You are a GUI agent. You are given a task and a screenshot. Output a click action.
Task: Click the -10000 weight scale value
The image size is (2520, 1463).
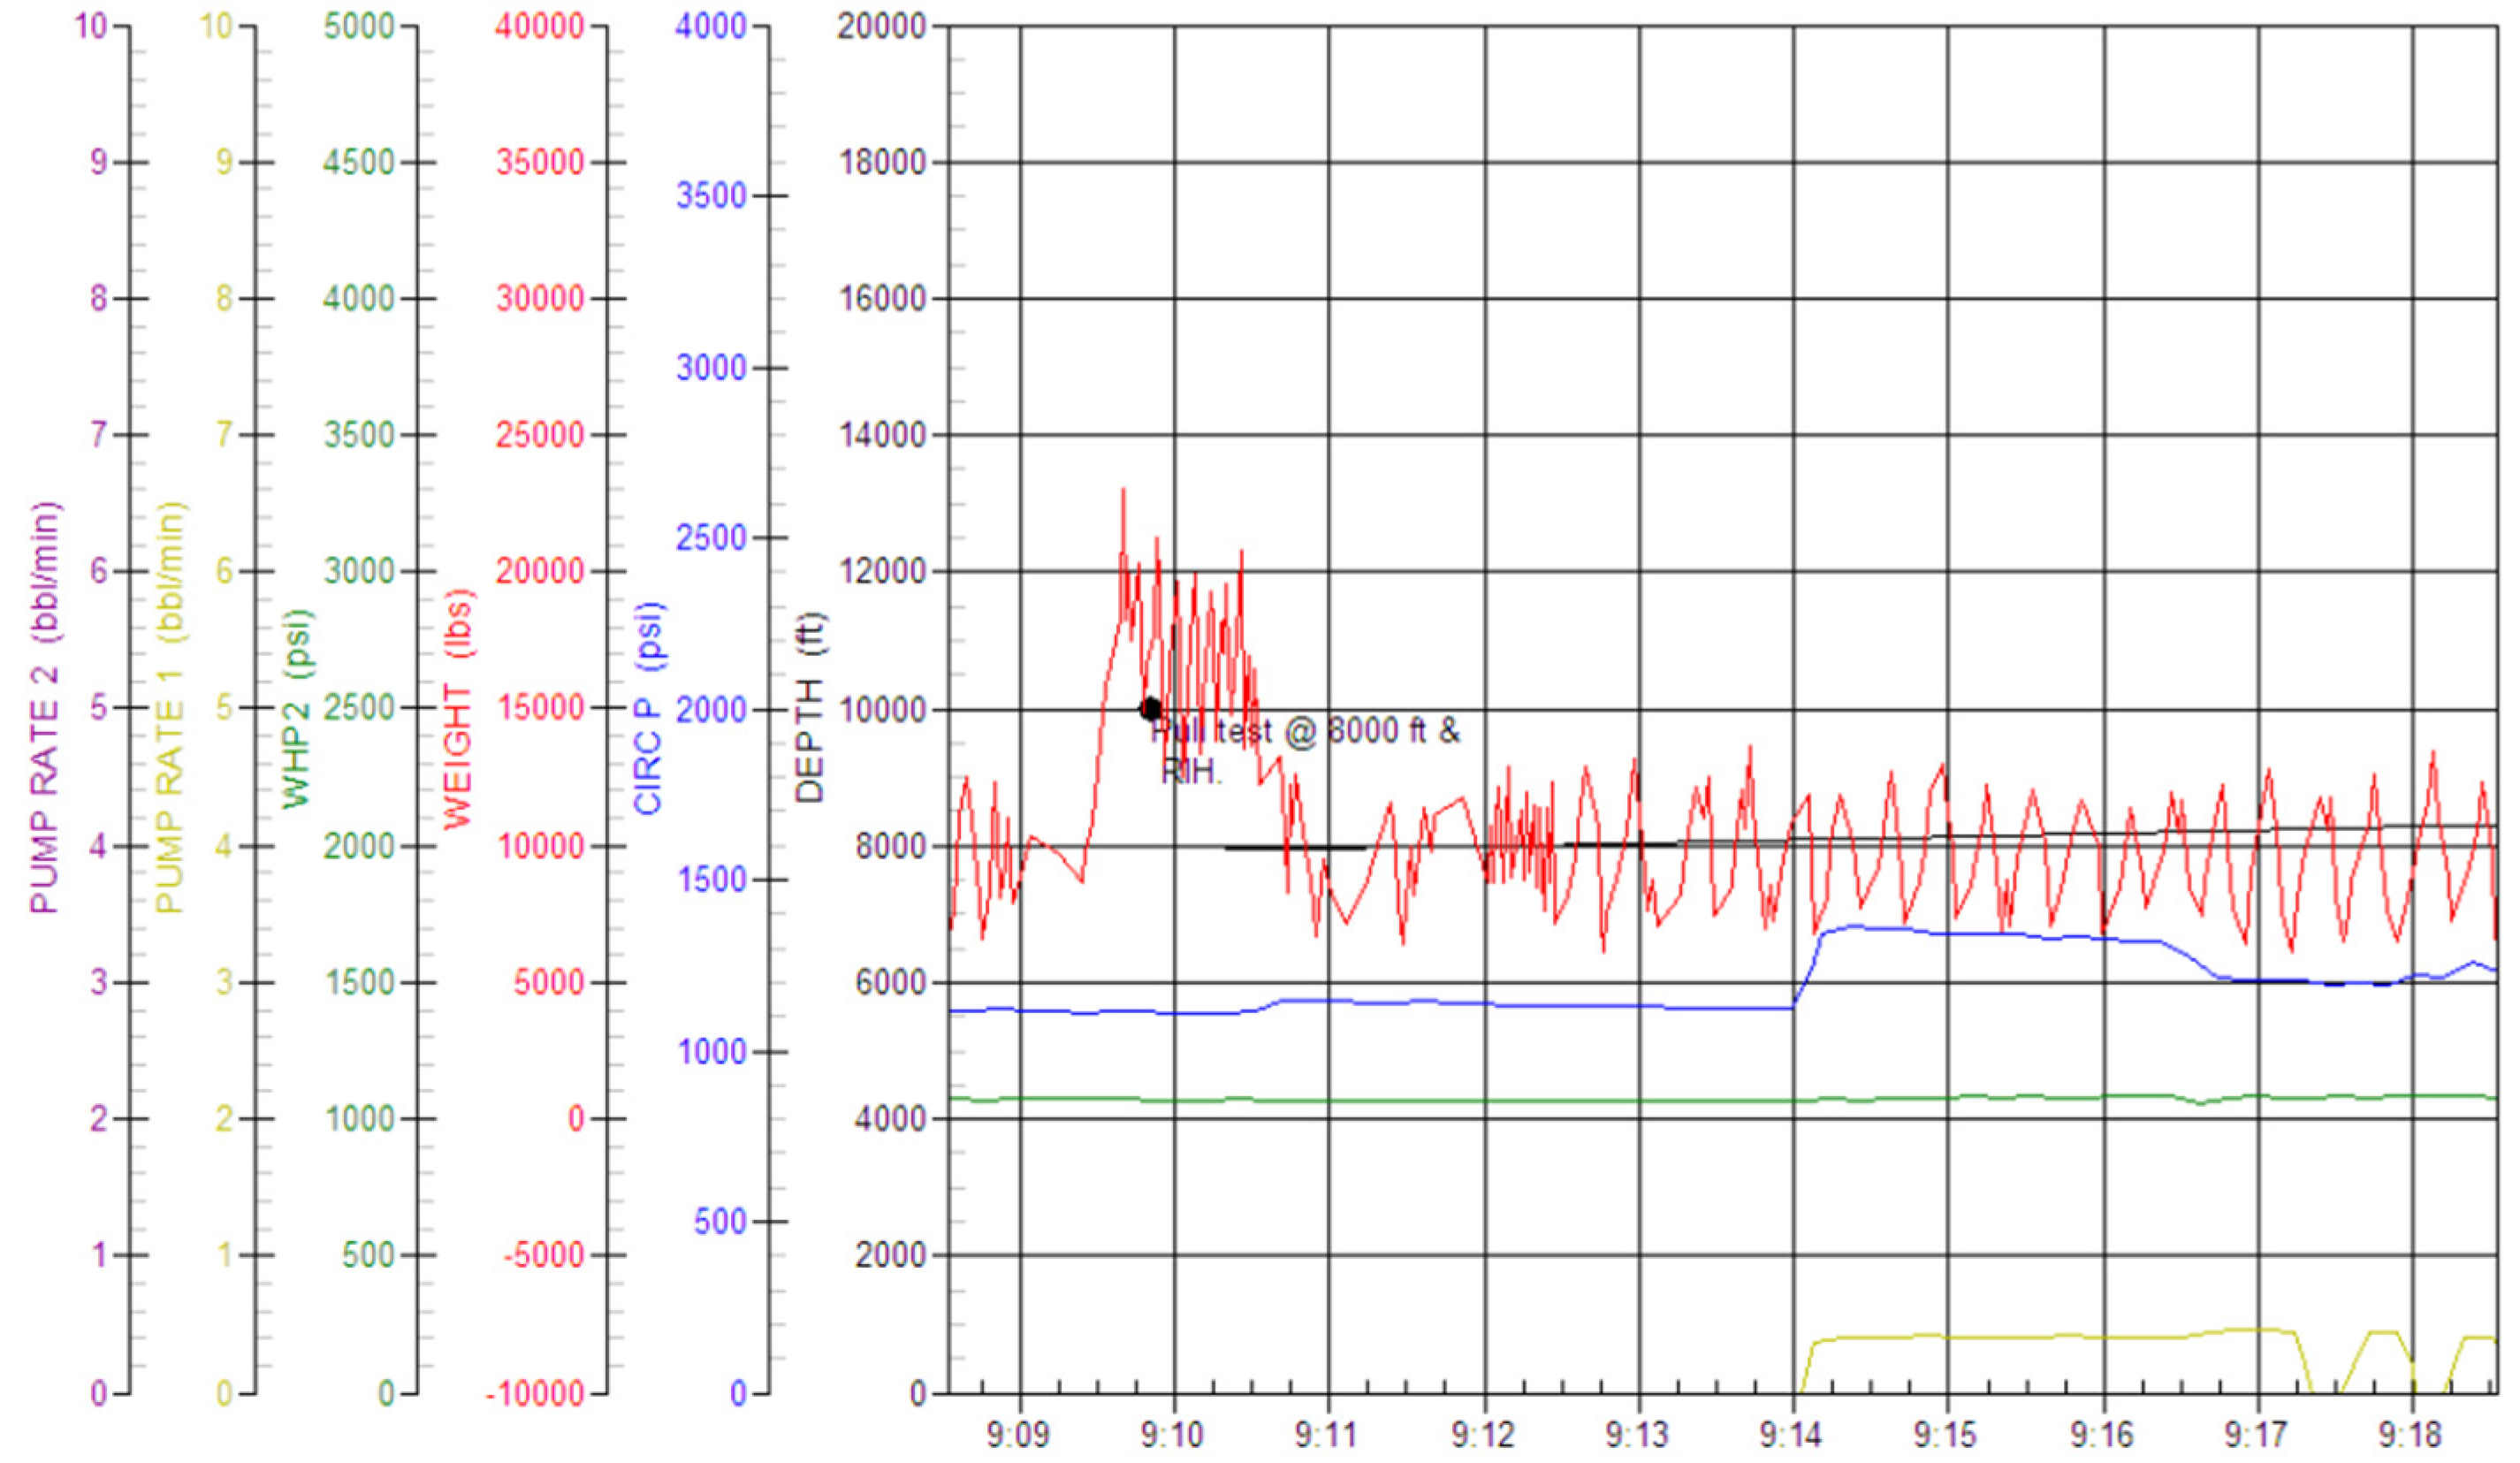click(535, 1392)
